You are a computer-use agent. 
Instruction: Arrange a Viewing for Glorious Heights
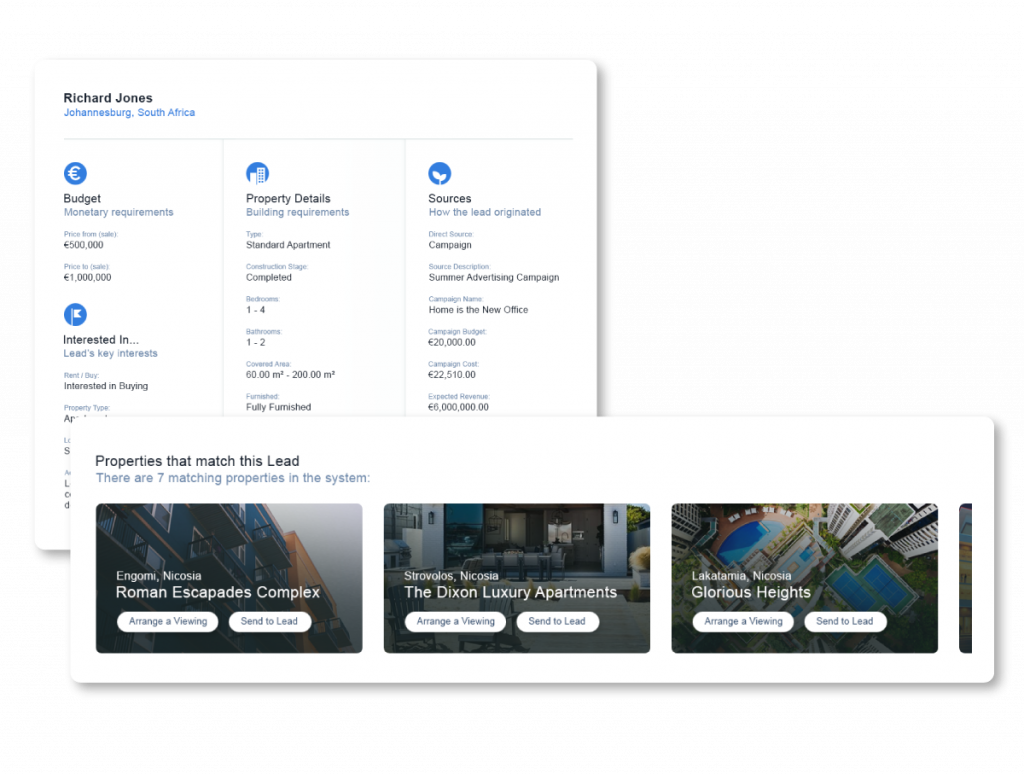pos(743,621)
